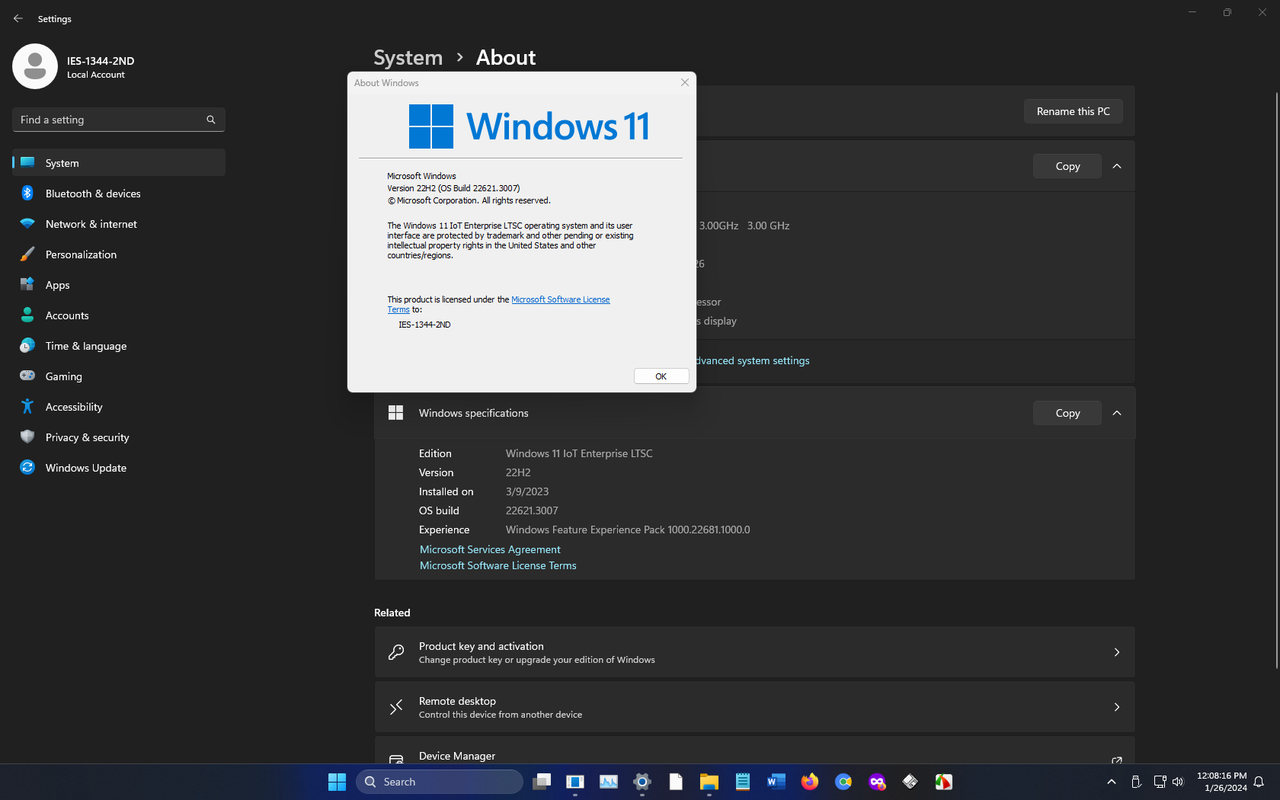Open the performance monitor taskbar icon
Viewport: 1280px width, 800px height.
[x=608, y=782]
